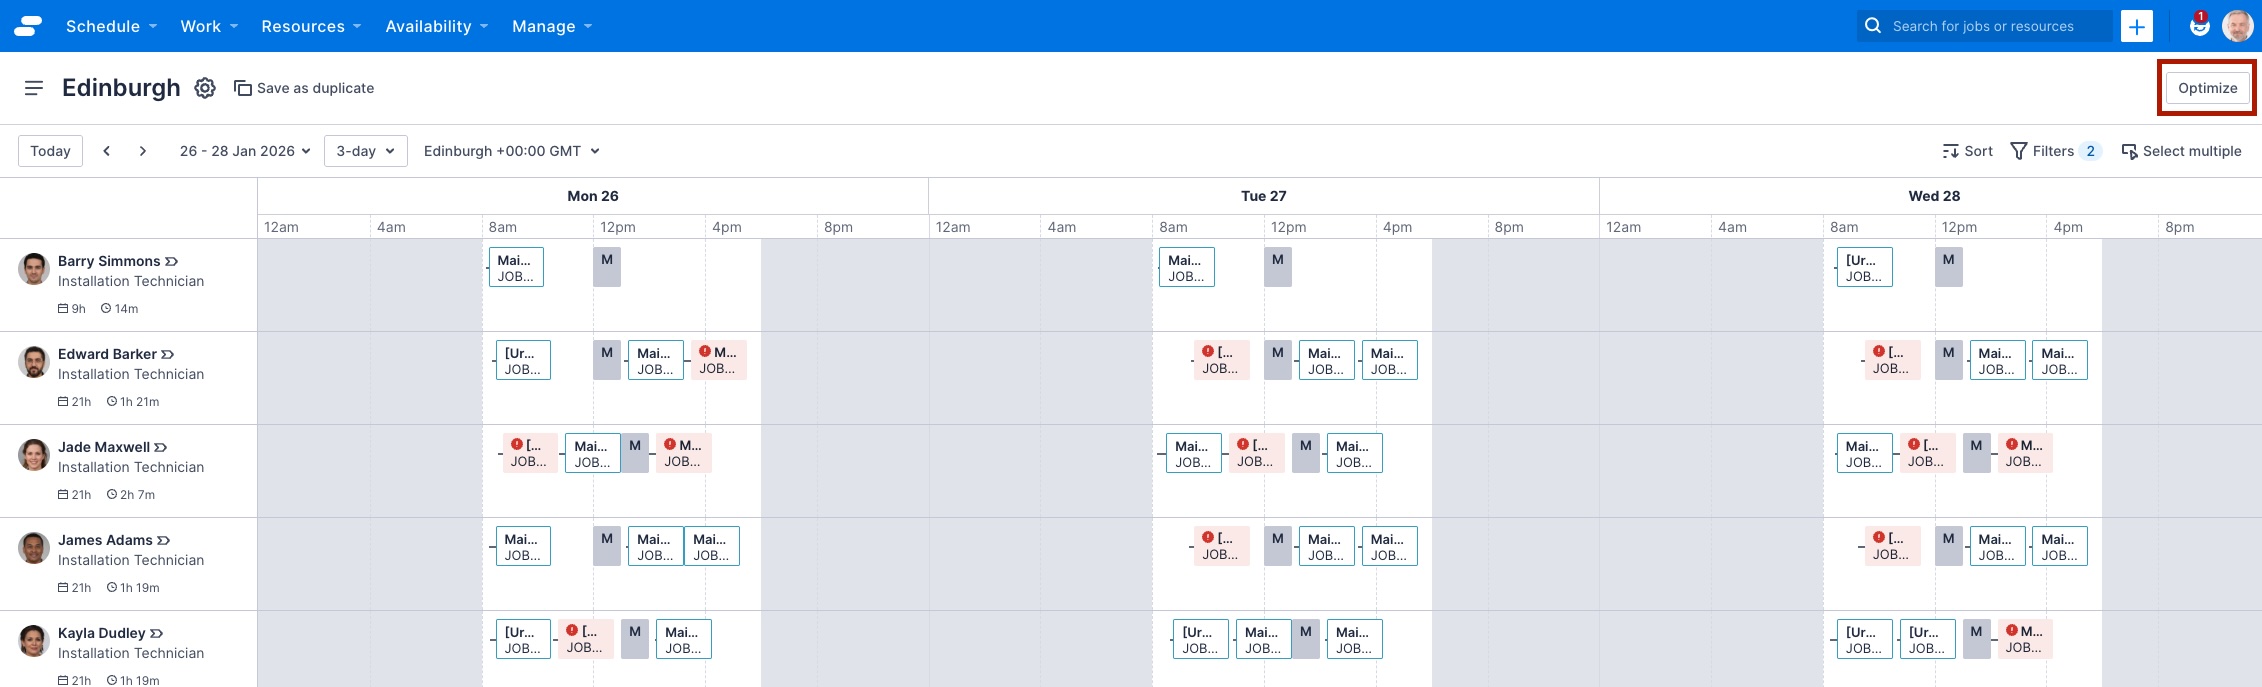
Task: Open the Filters panel
Action: pyautogui.click(x=2054, y=151)
